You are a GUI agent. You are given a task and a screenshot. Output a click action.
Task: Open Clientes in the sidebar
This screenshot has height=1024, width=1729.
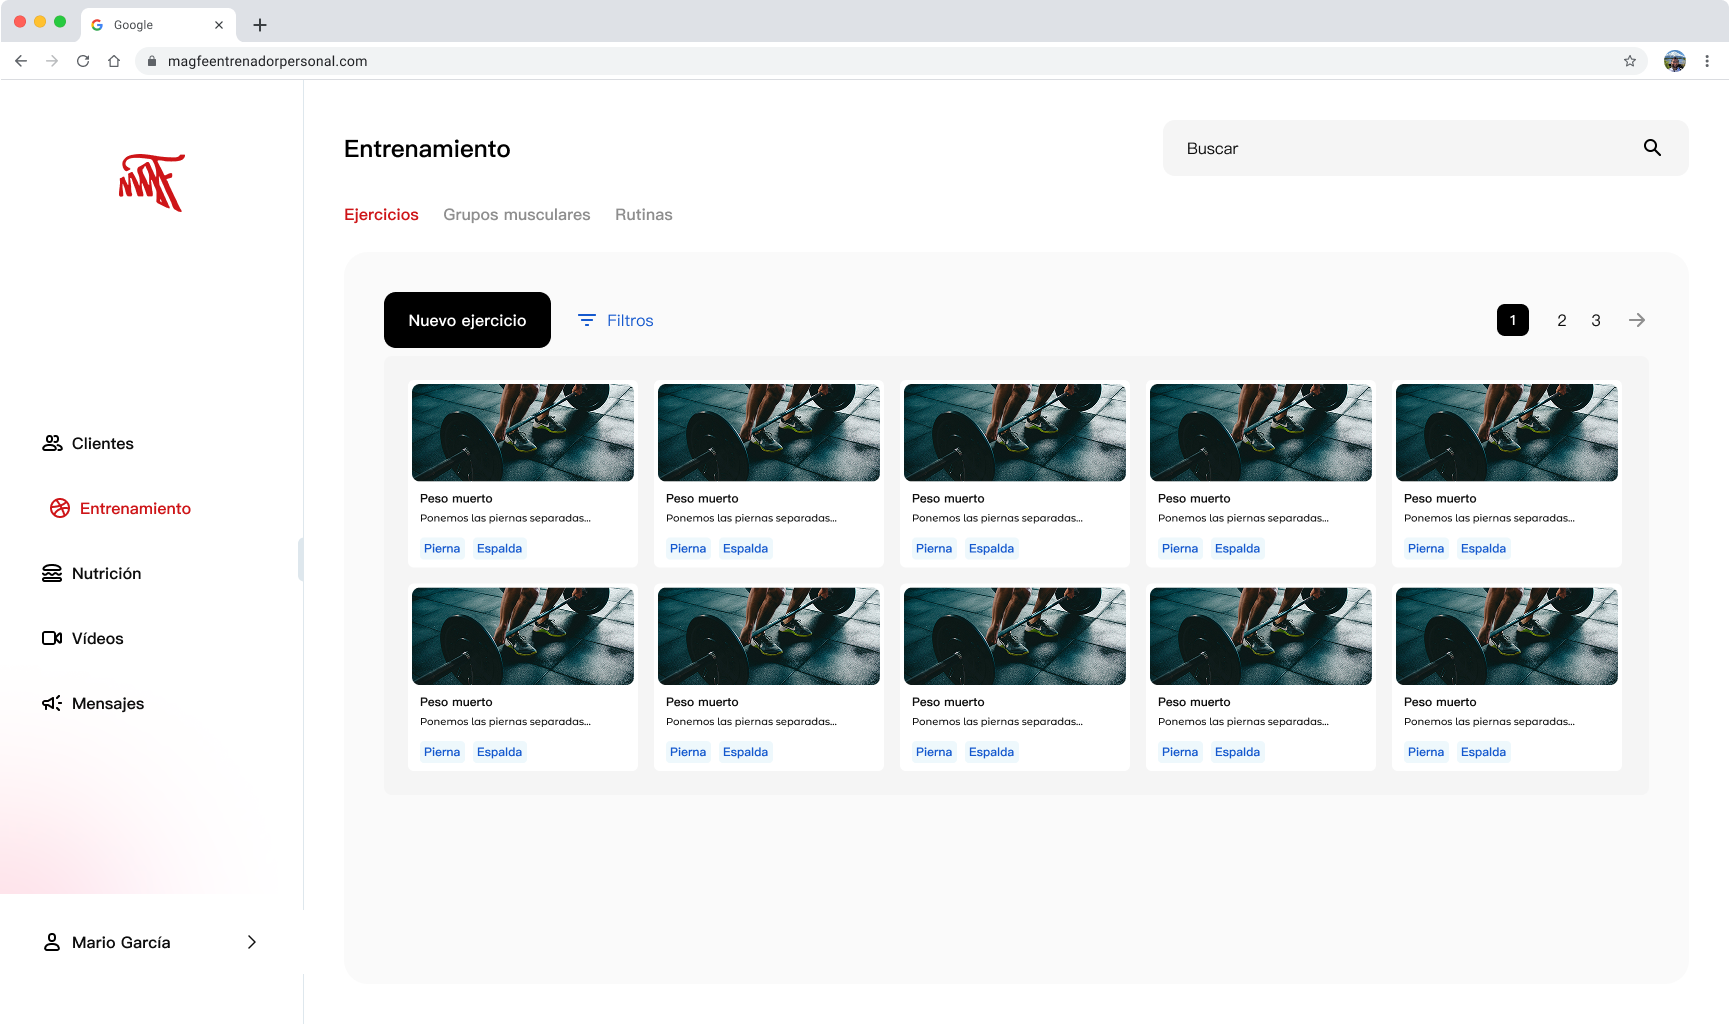click(x=88, y=443)
